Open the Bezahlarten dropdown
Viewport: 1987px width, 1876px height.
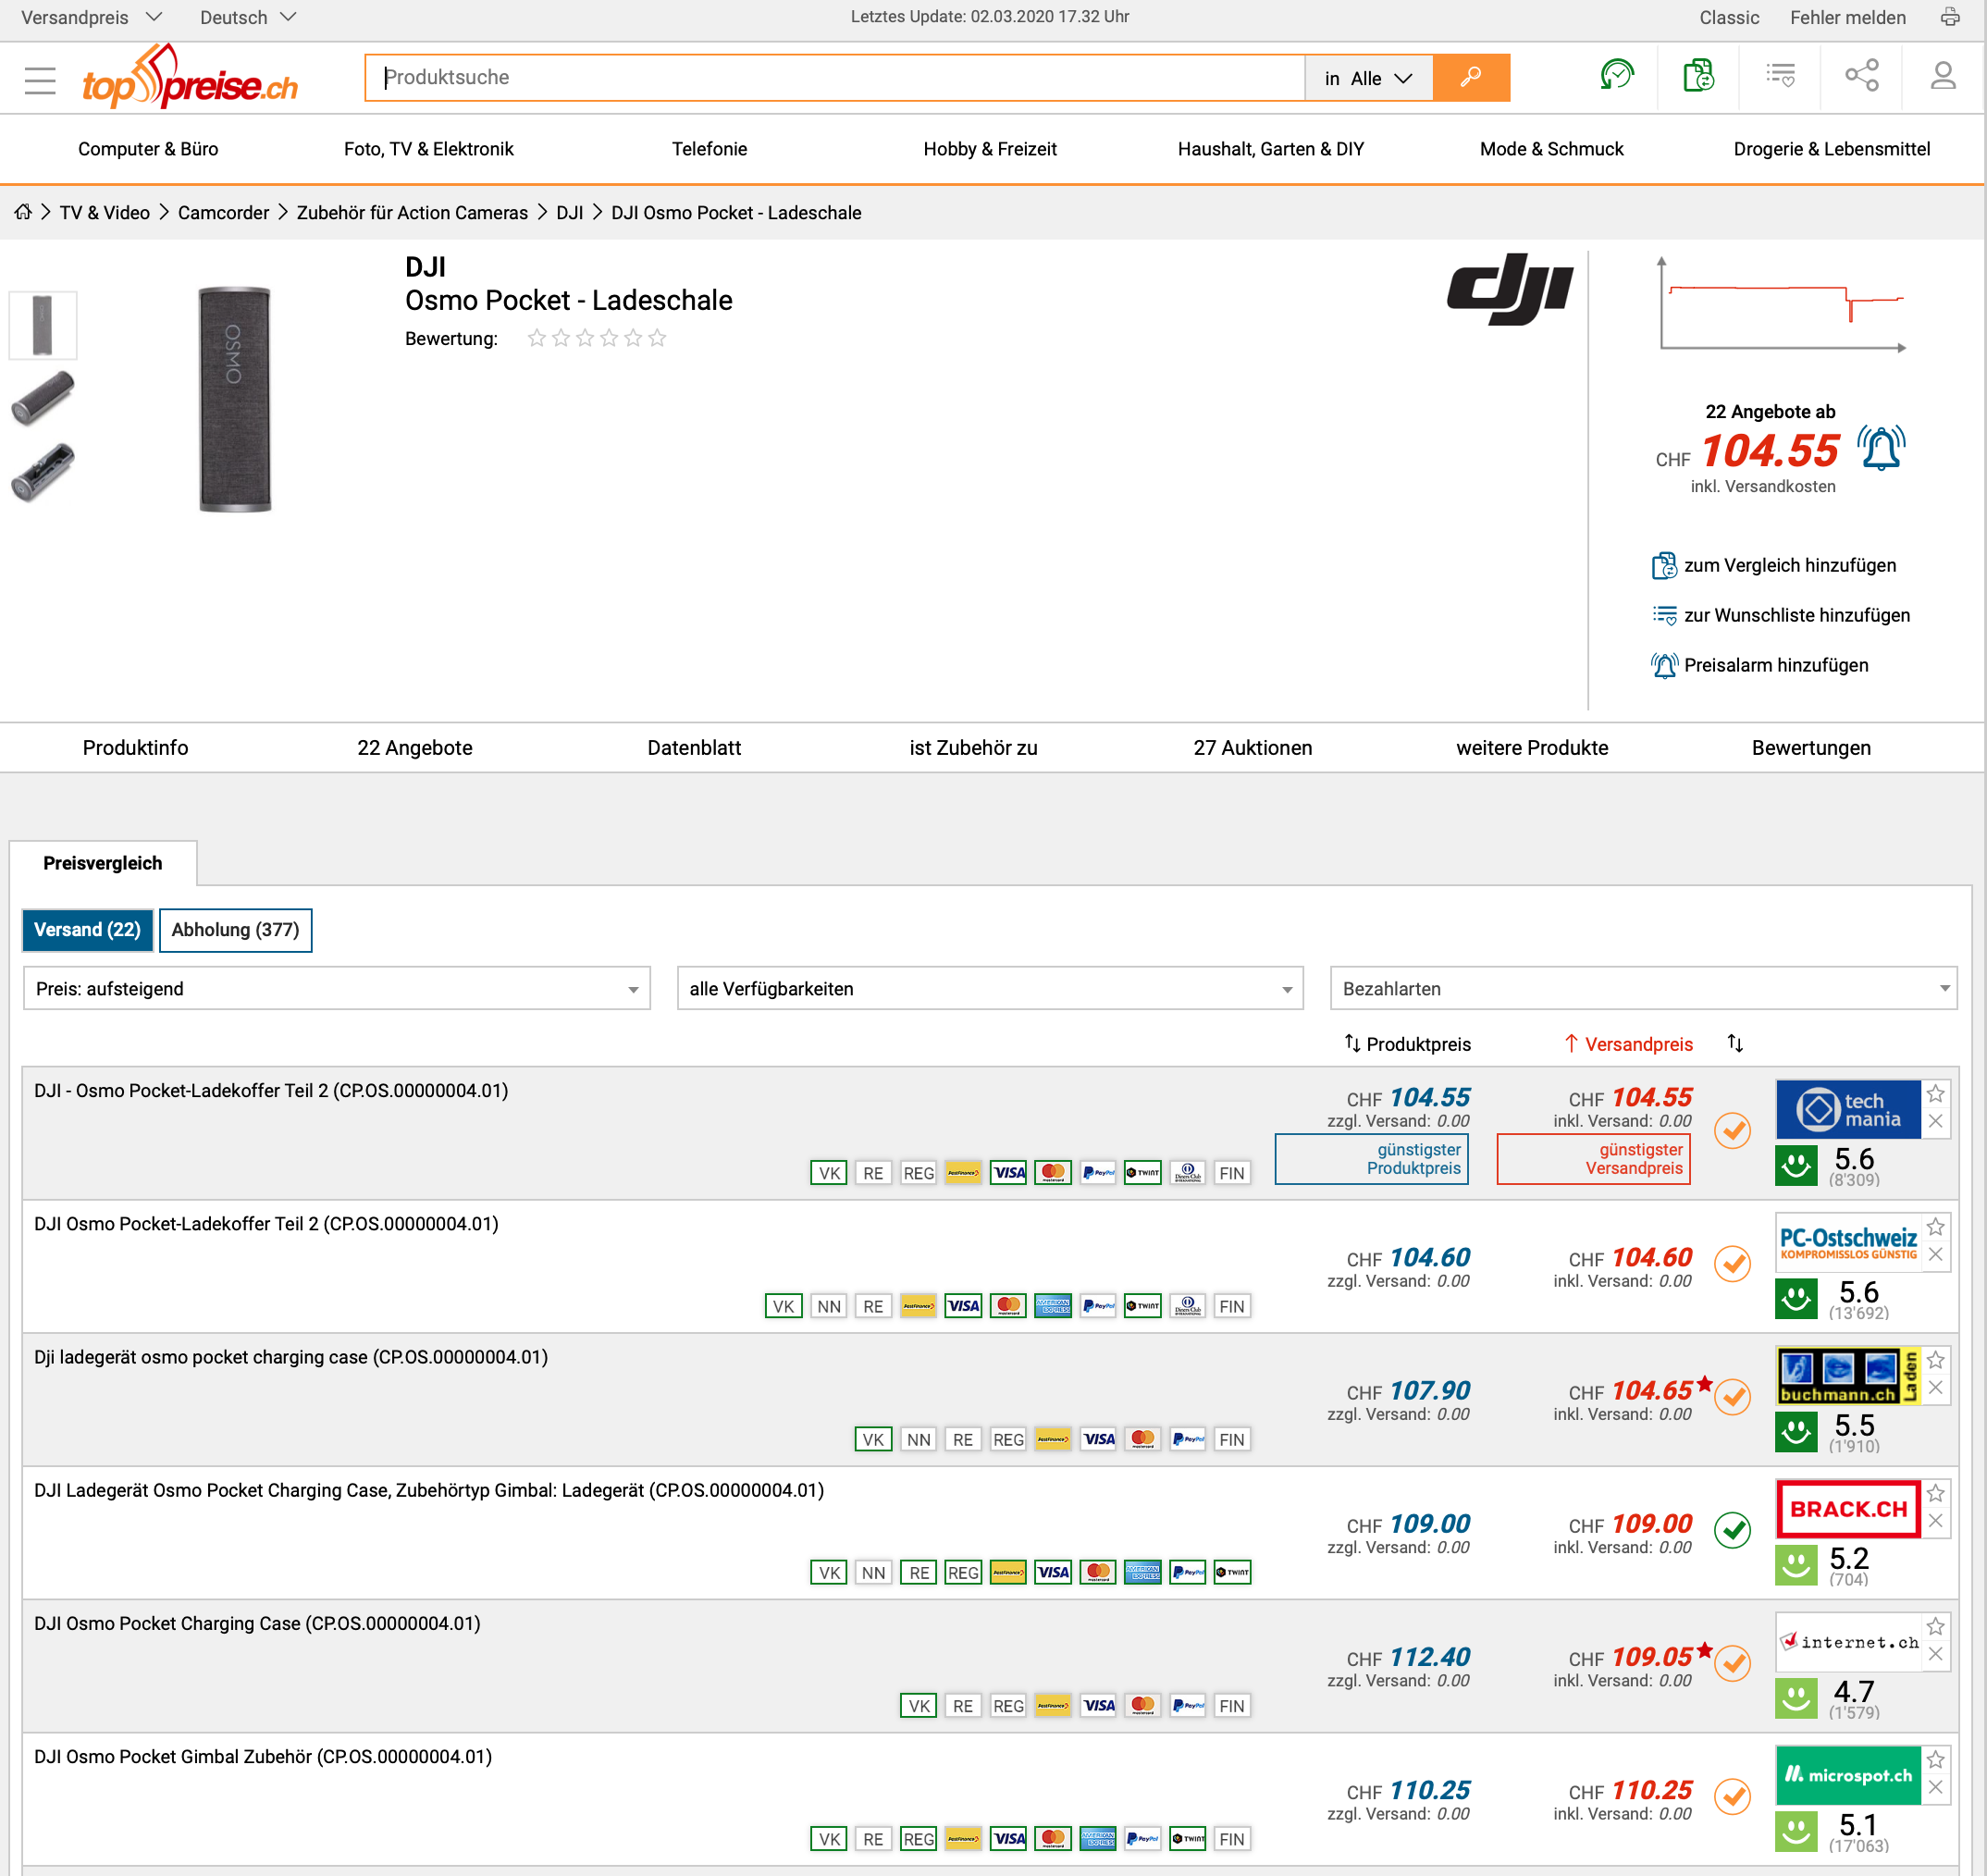click(x=1643, y=989)
